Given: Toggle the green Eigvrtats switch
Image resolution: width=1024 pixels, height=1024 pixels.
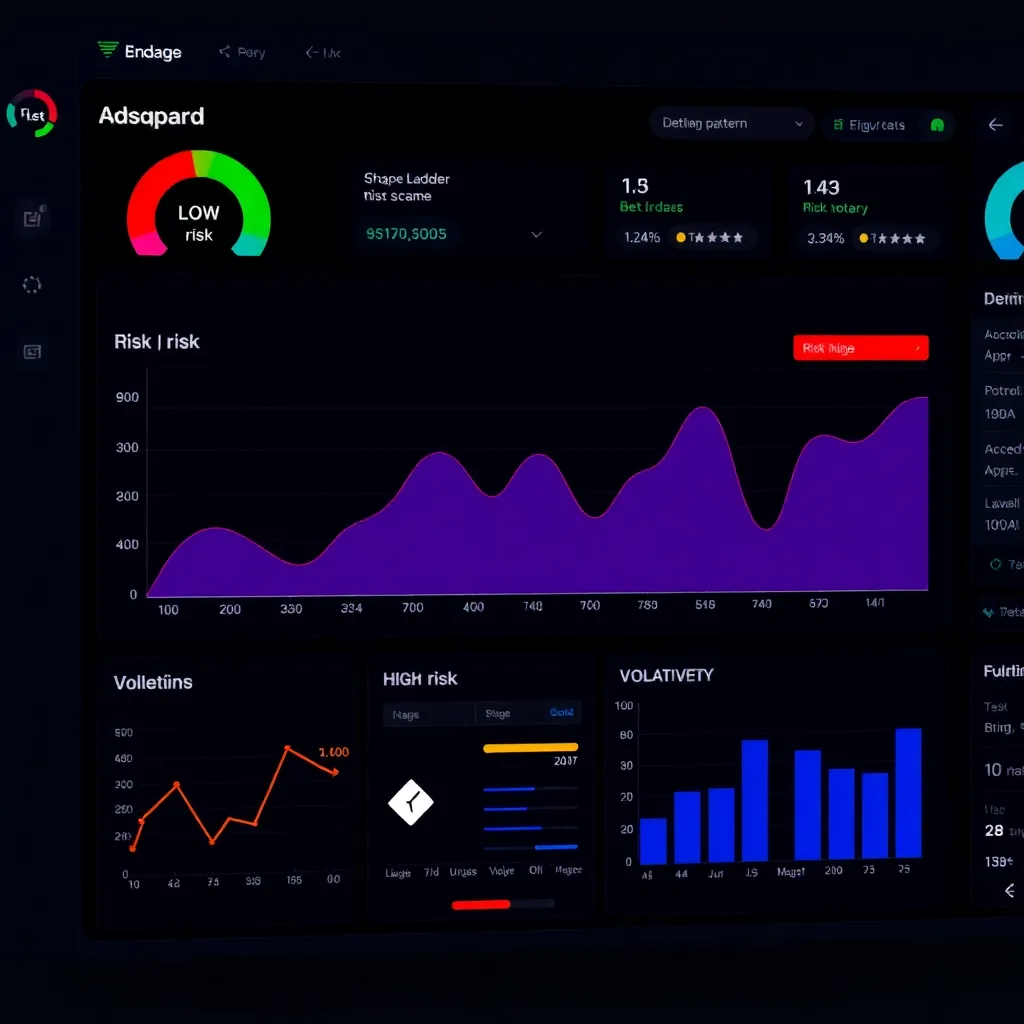Looking at the screenshot, I should (x=937, y=125).
